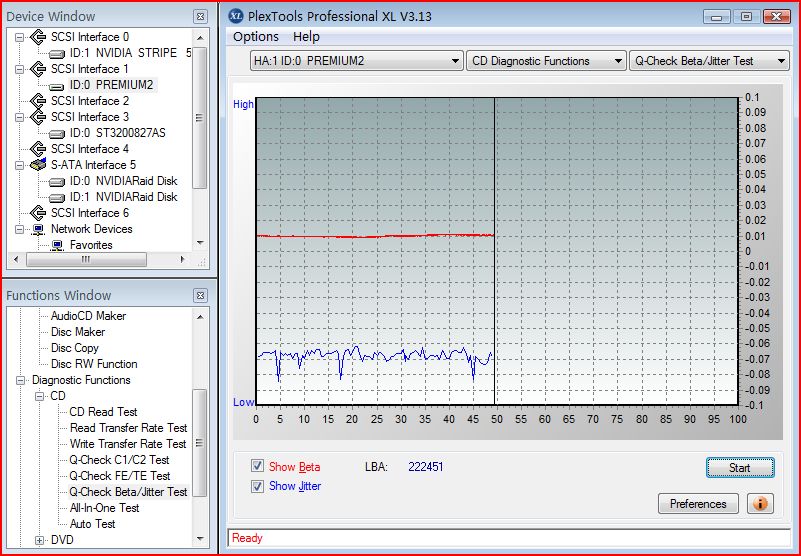Screen dimensions: 801x556
Task: Select Disc Copy function
Action: [75, 348]
